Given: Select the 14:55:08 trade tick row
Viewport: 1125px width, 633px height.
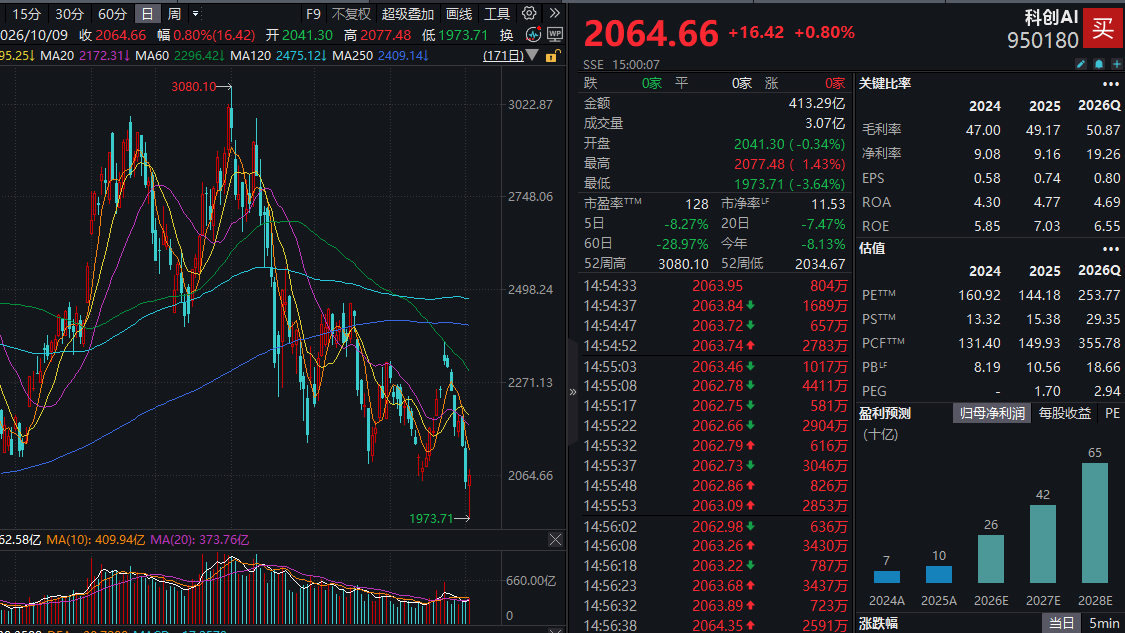Looking at the screenshot, I should pos(715,386).
